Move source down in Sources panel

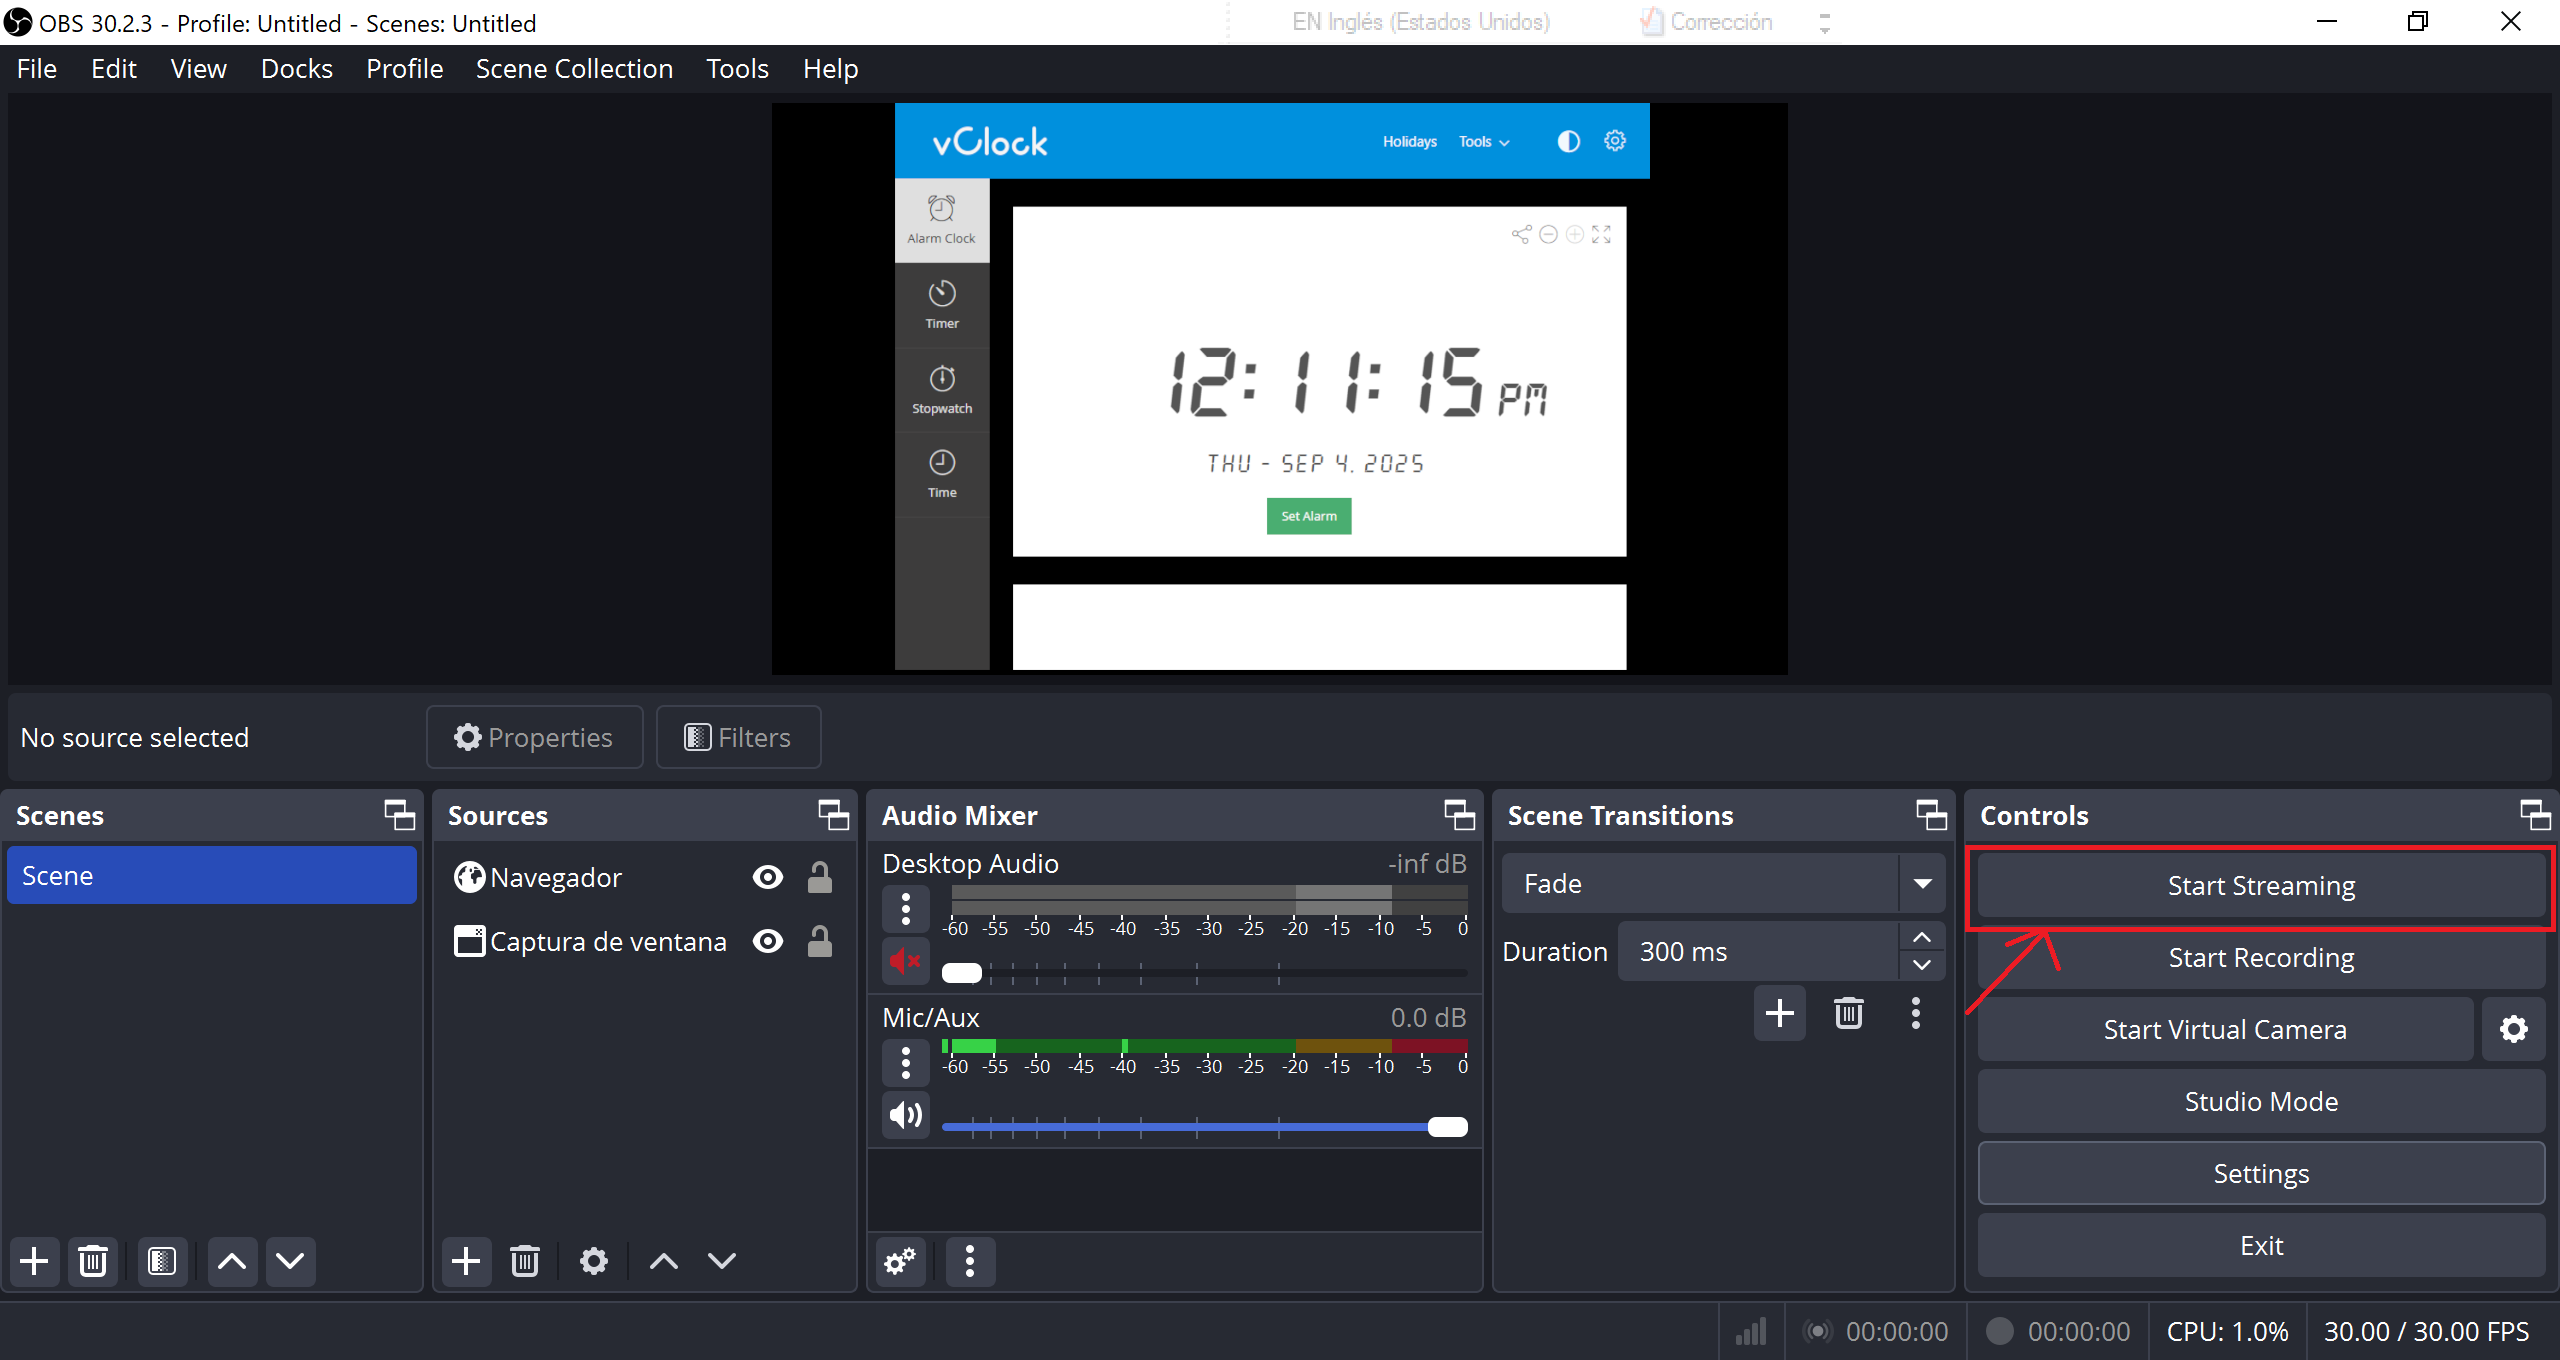(x=722, y=1261)
